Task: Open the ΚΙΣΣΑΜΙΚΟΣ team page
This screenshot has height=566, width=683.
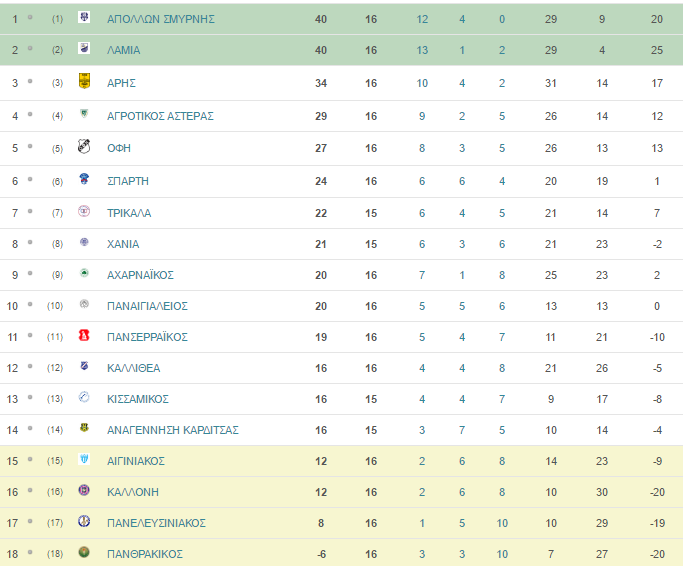Action: 138,399
